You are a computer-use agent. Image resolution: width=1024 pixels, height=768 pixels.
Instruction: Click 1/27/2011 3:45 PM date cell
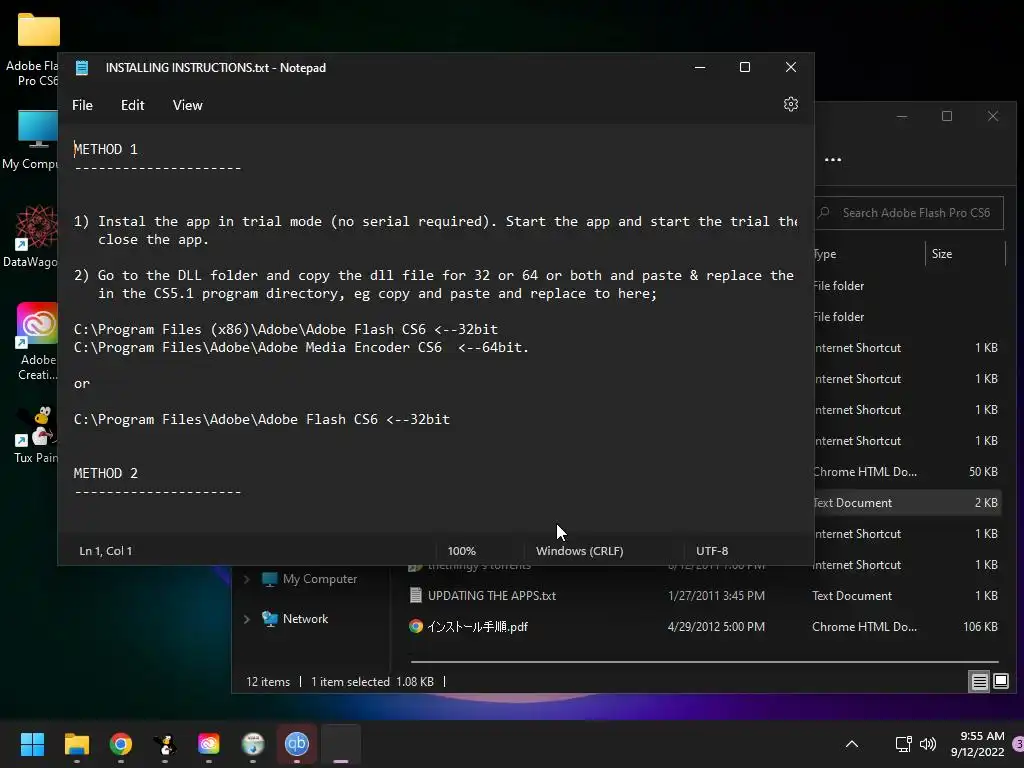point(716,596)
